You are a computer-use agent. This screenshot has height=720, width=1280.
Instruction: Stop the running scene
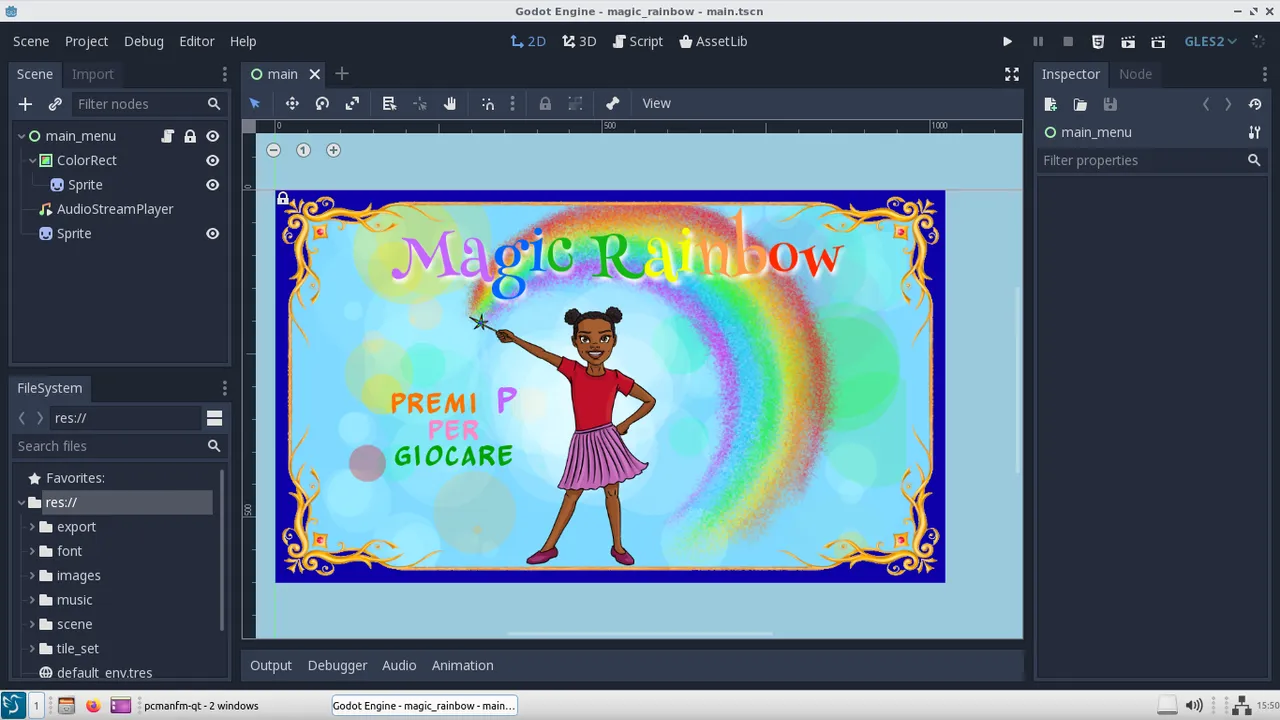[x=1068, y=41]
